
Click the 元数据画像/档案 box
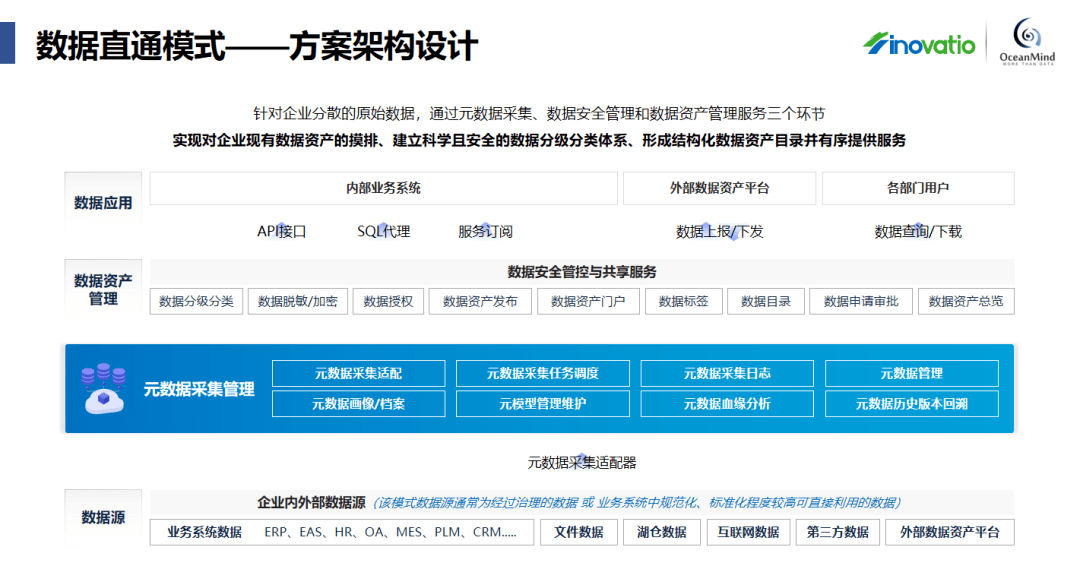[358, 403]
